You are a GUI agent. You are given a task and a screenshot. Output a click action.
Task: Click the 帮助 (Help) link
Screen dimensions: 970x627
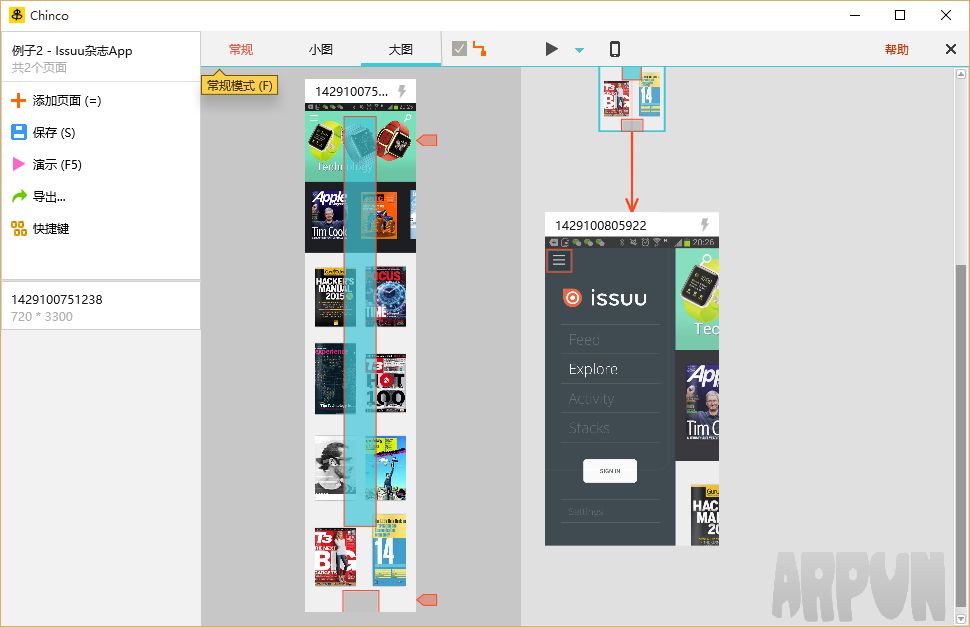pyautogui.click(x=896, y=49)
